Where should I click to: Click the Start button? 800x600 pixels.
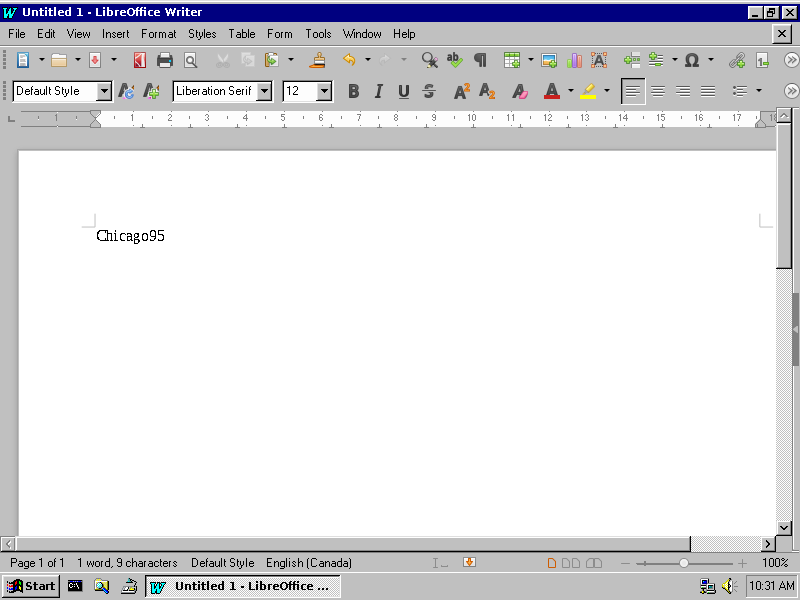(31, 586)
